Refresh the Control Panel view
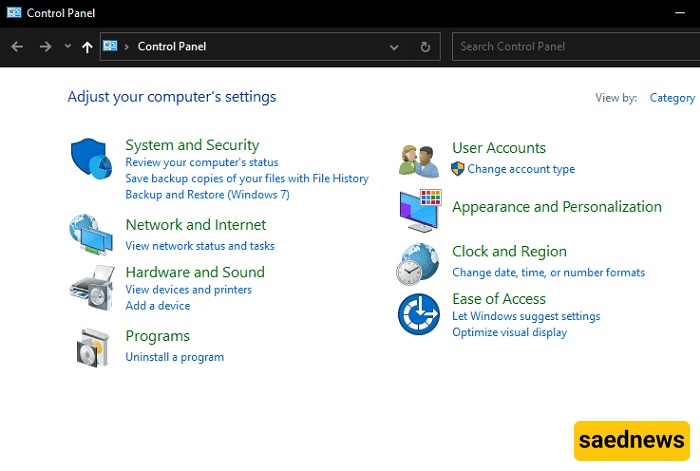 (425, 47)
